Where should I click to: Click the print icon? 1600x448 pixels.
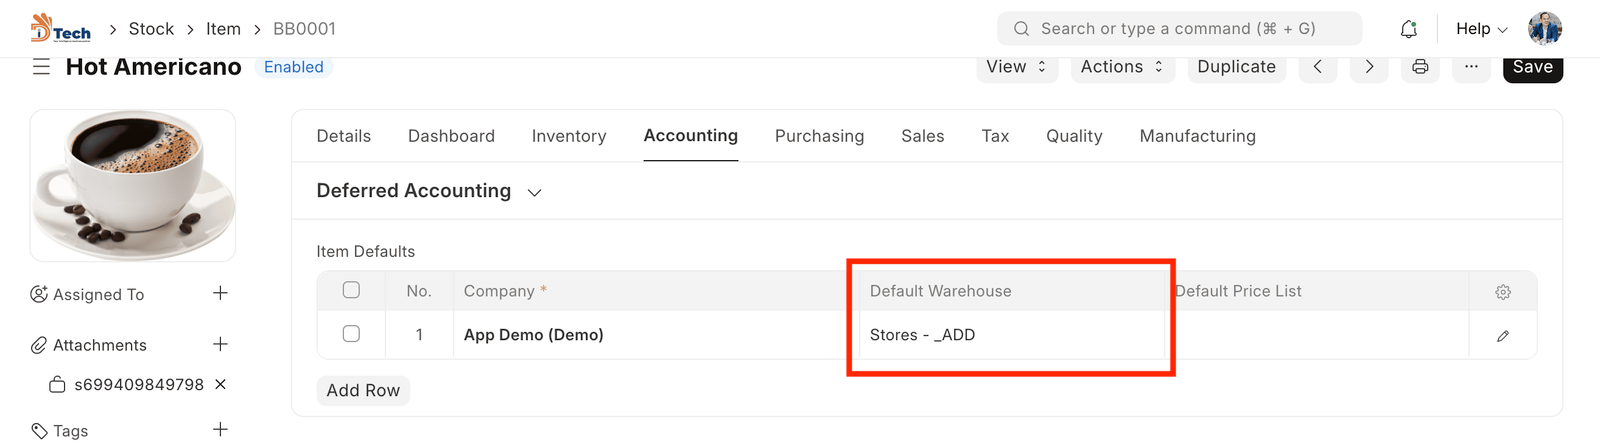click(x=1420, y=67)
